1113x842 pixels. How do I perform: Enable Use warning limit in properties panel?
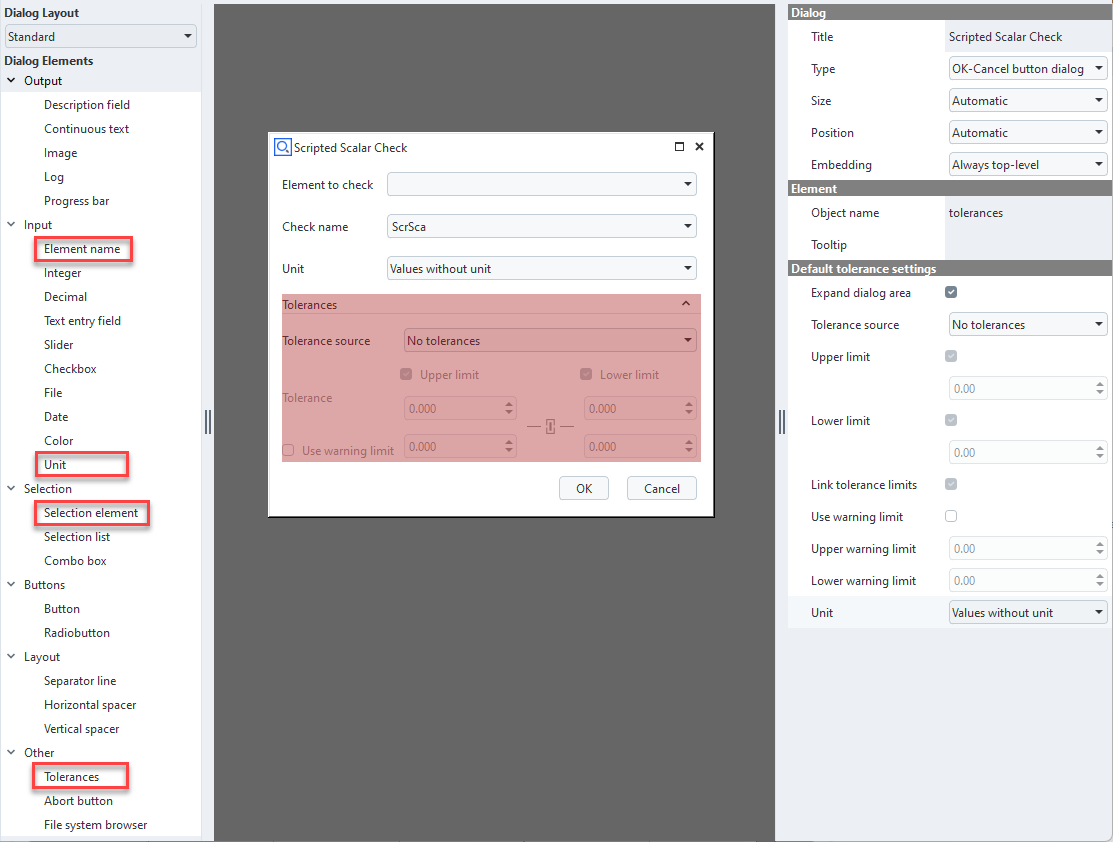[x=951, y=517]
